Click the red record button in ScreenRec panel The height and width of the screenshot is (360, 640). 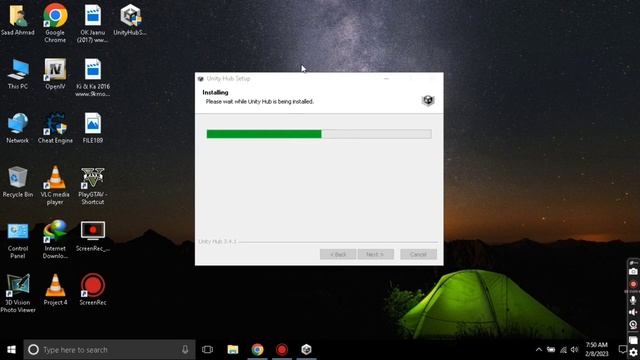click(633, 284)
